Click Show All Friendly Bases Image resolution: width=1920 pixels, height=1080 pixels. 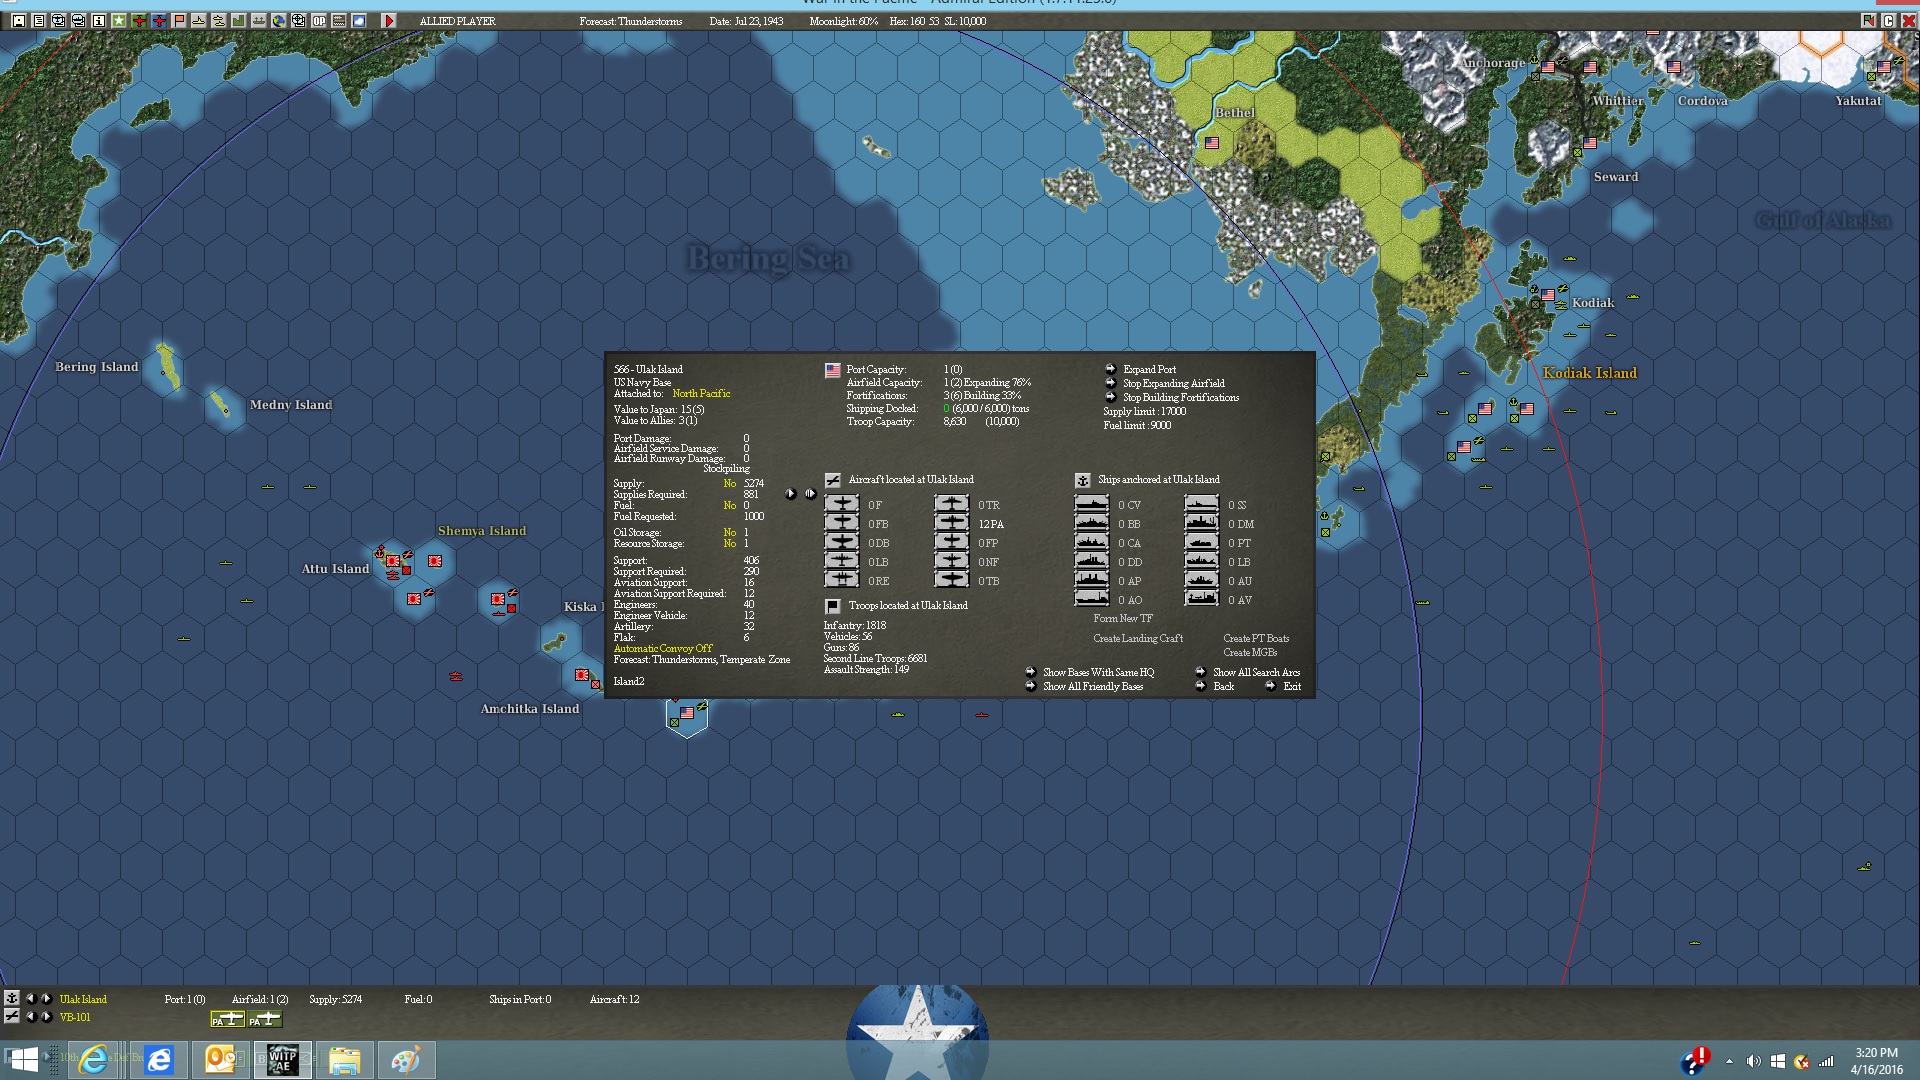pos(1093,687)
